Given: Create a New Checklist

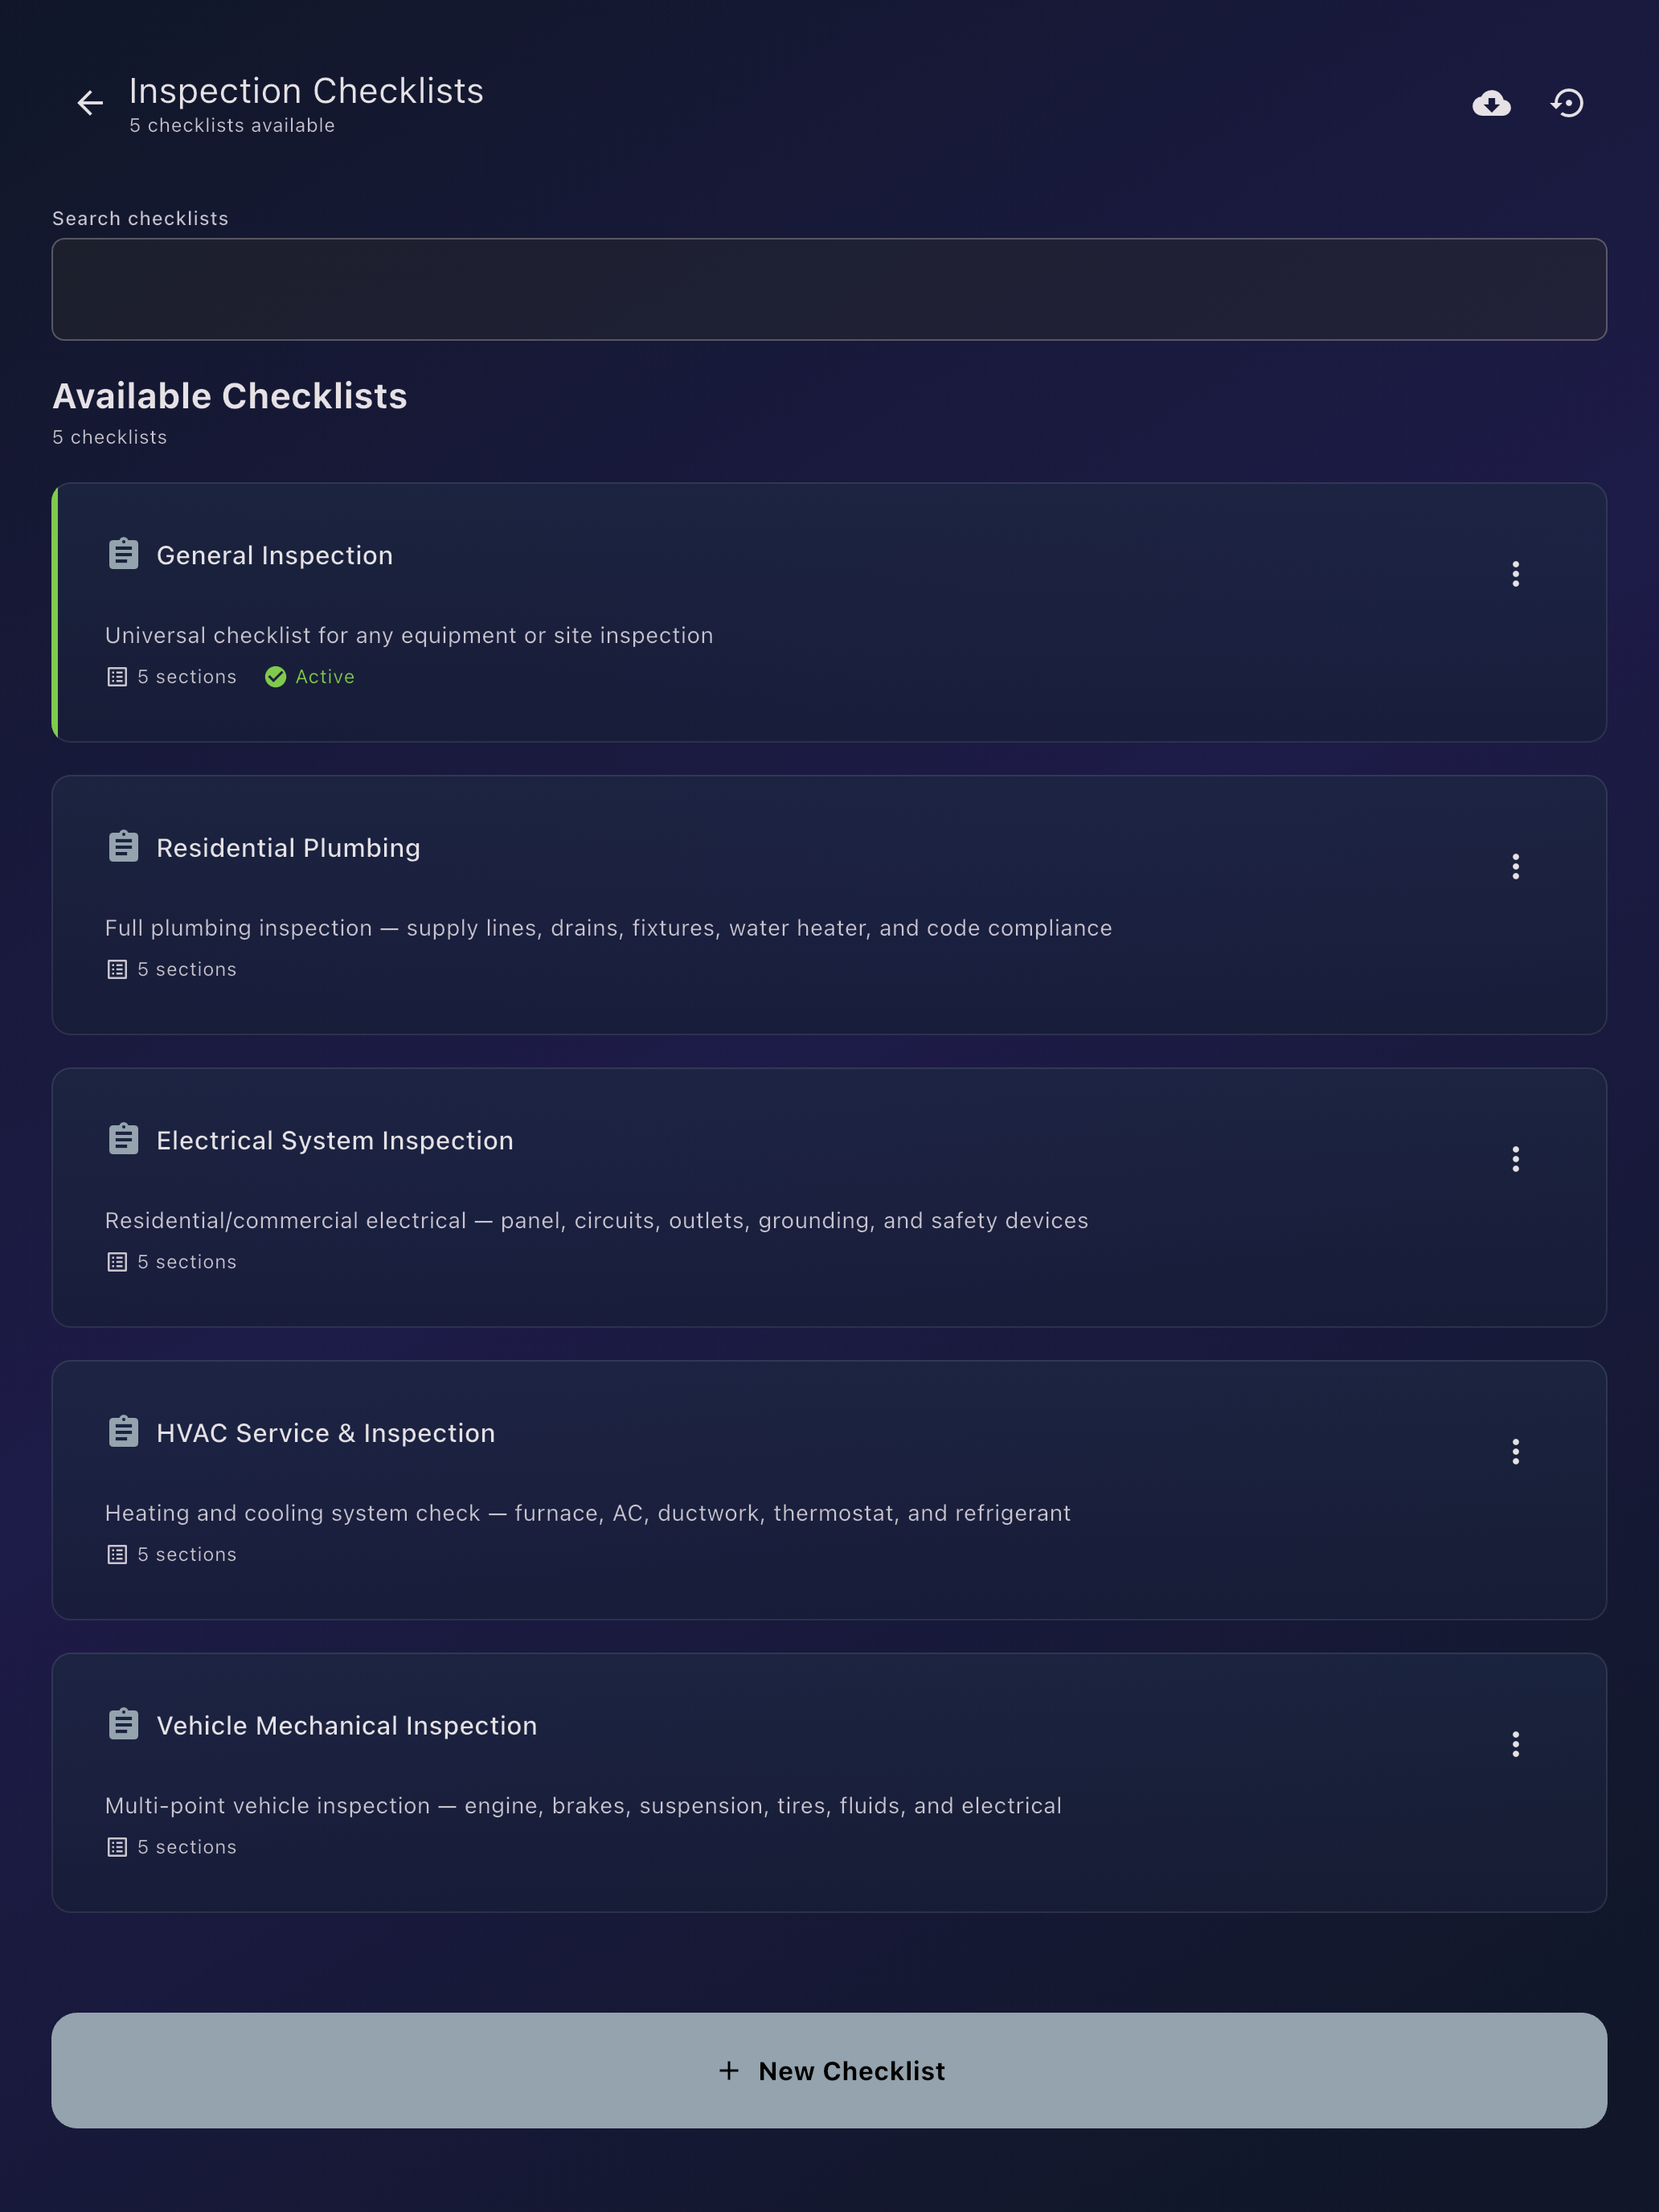Looking at the screenshot, I should pyautogui.click(x=829, y=2070).
